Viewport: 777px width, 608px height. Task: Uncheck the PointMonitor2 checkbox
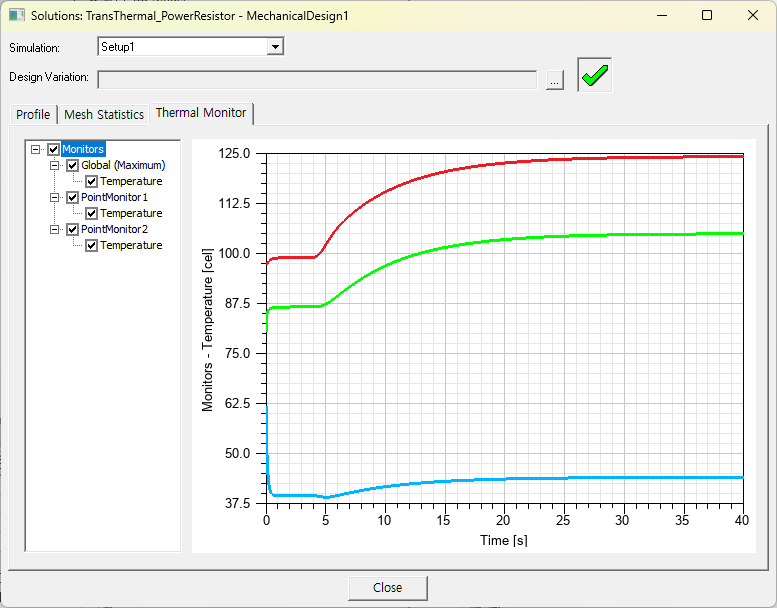pyautogui.click(x=72, y=229)
